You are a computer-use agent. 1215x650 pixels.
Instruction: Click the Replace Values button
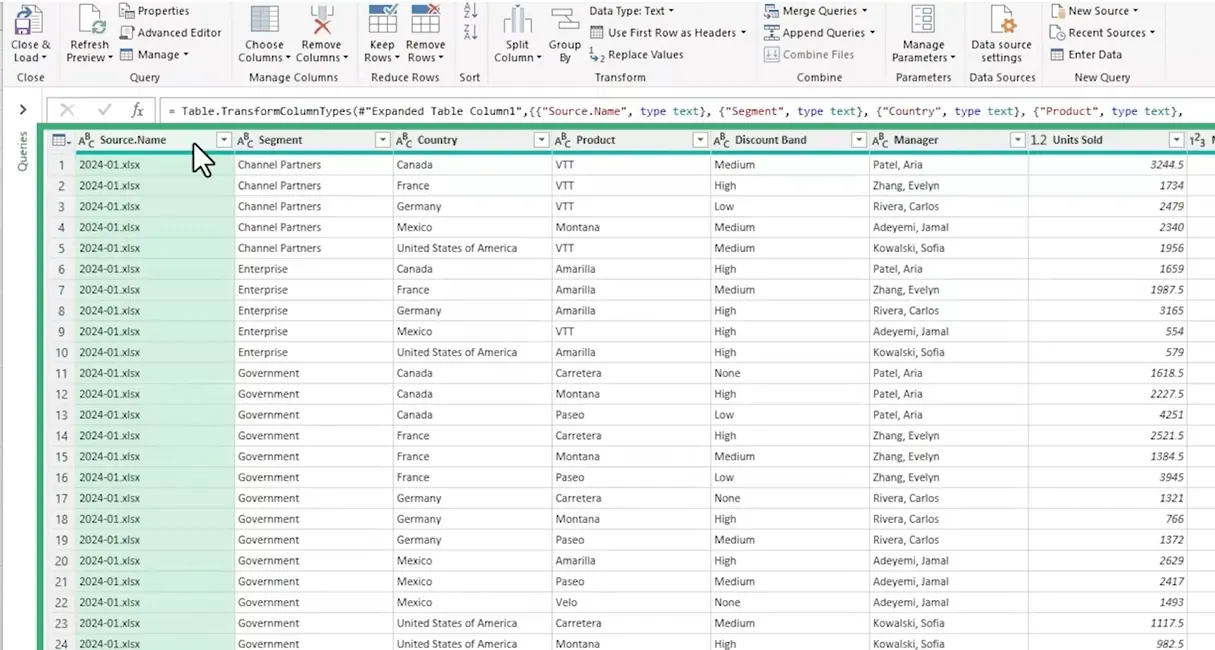pos(636,55)
